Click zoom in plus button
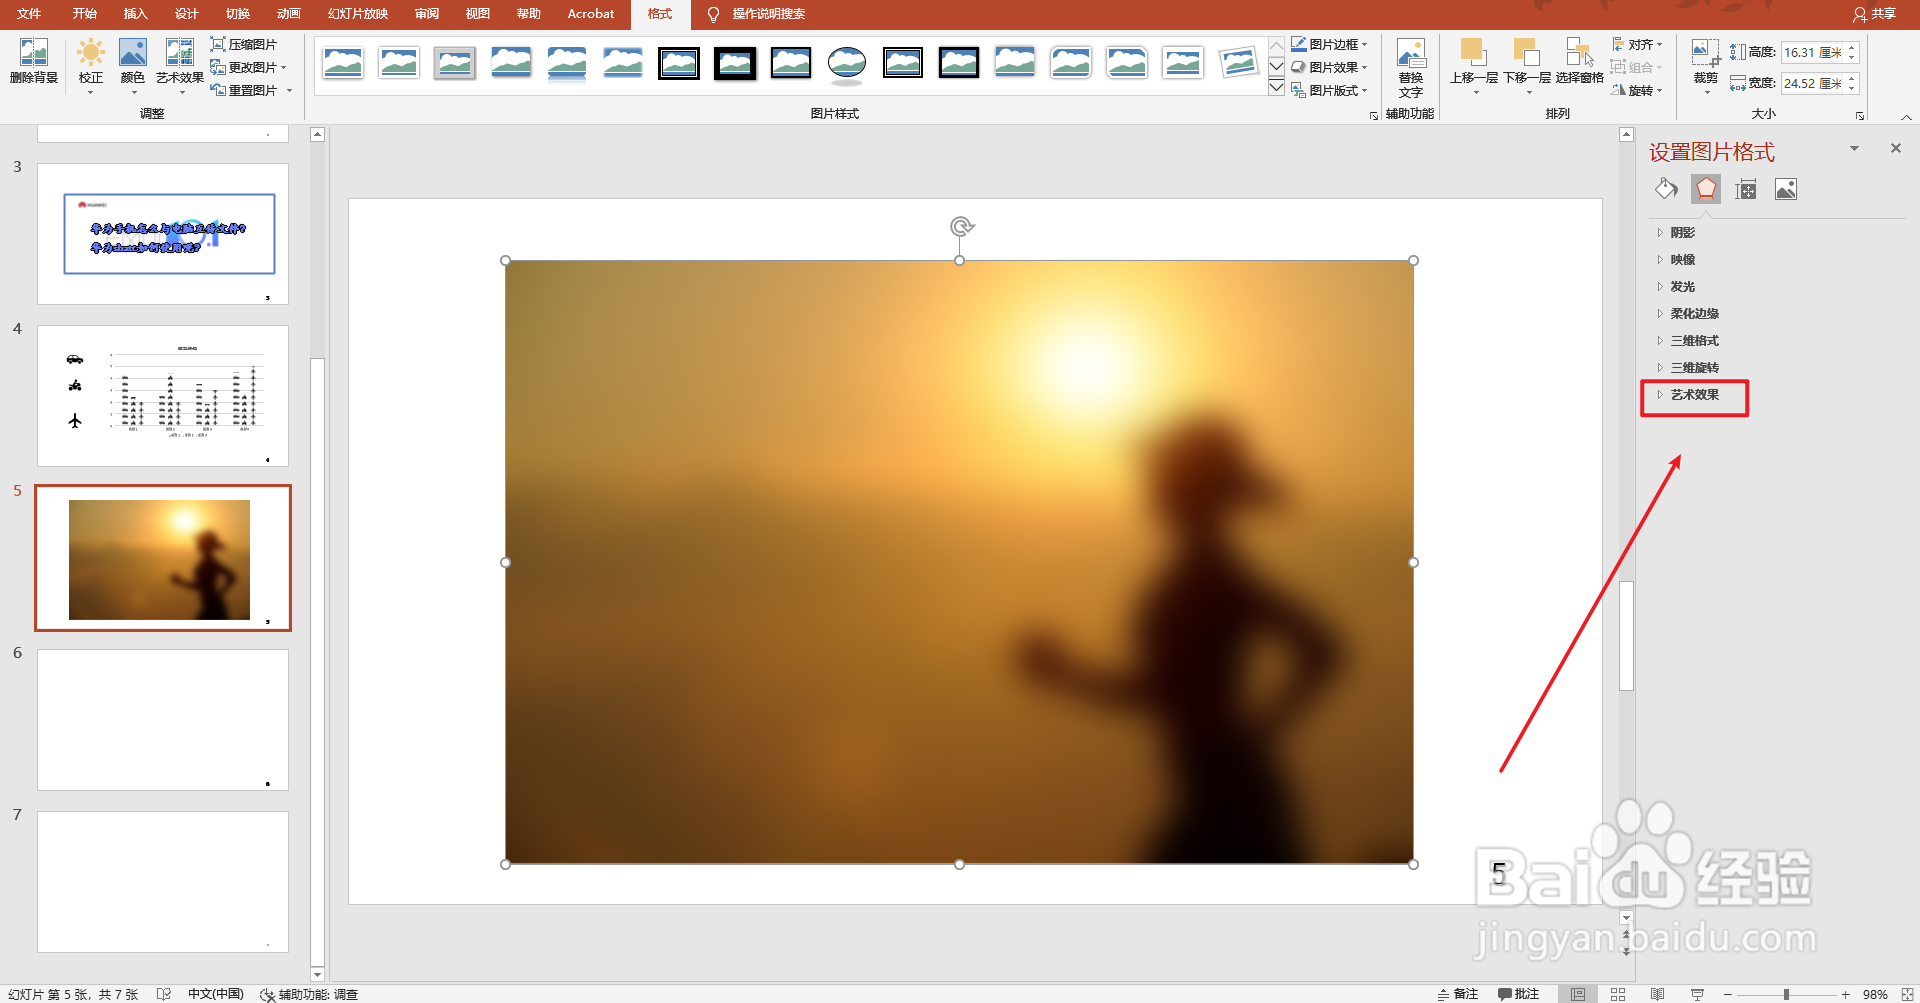This screenshot has height=1003, width=1920. (x=1845, y=994)
